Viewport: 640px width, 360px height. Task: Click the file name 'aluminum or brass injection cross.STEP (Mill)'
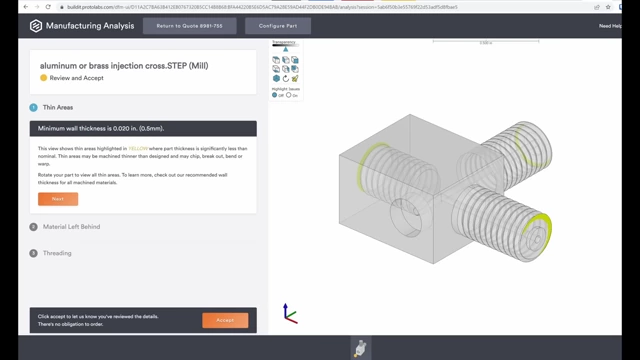(x=124, y=66)
